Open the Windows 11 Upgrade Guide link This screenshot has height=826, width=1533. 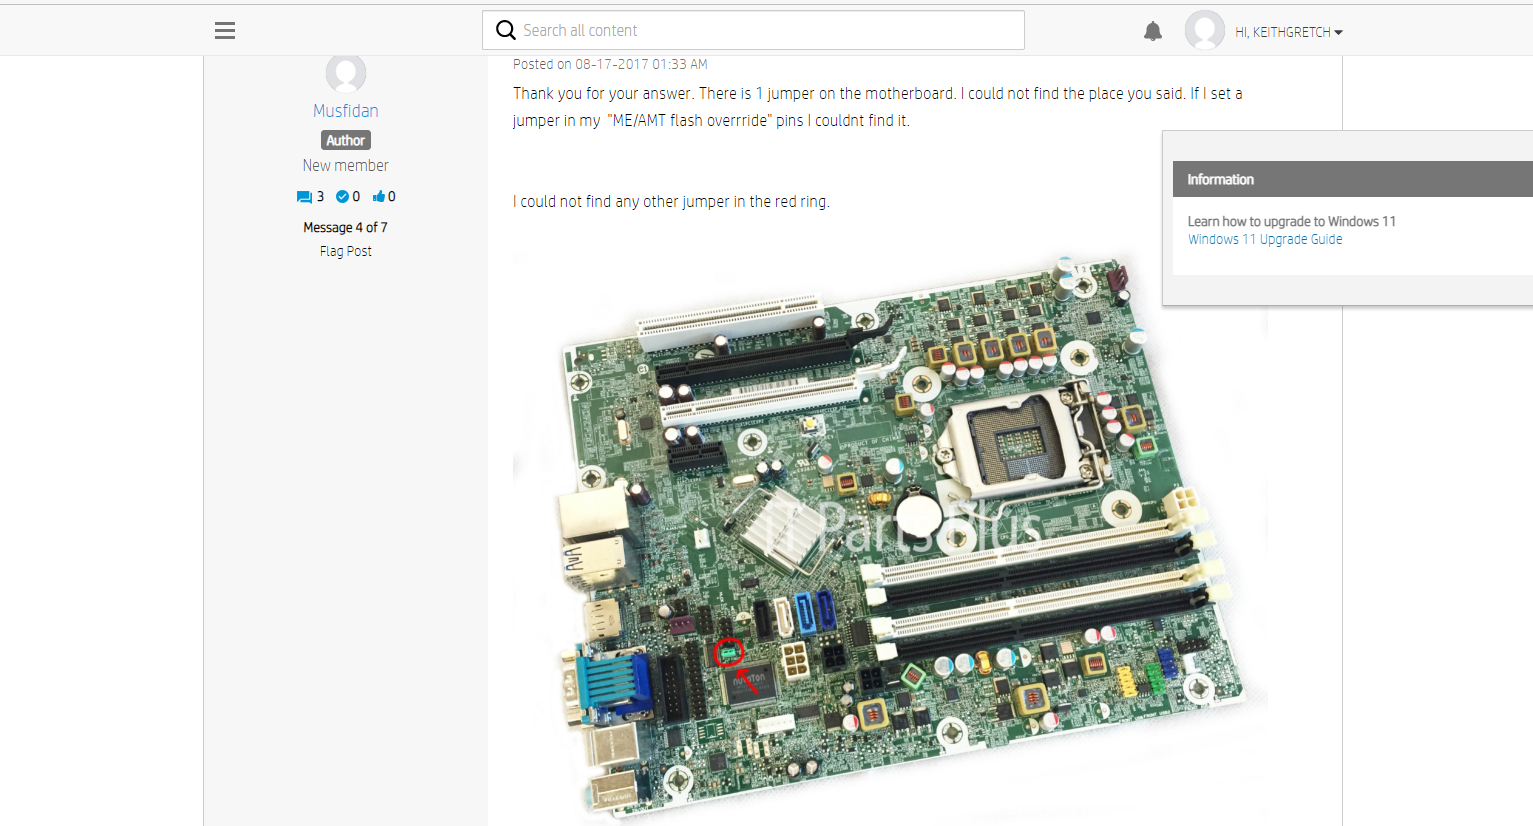pos(1264,239)
